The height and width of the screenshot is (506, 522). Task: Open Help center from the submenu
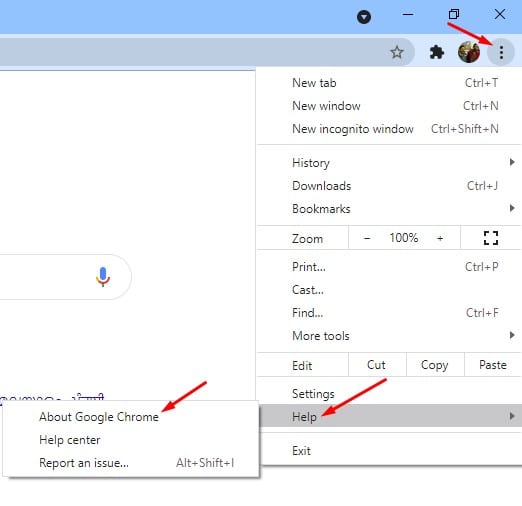69,440
